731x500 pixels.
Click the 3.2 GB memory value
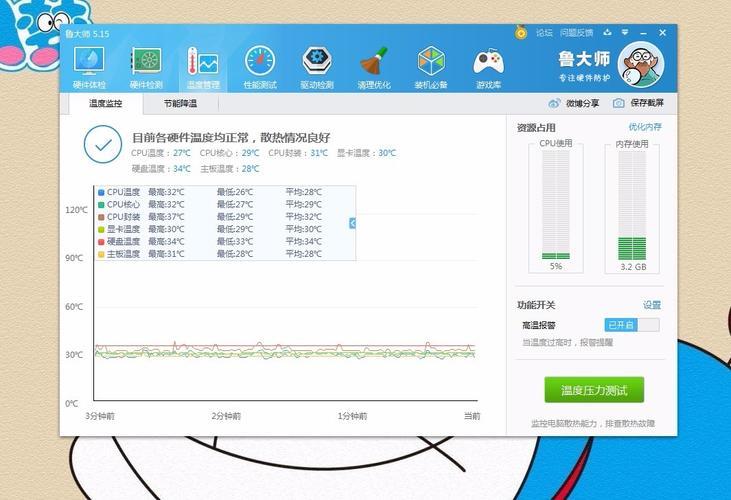(x=633, y=267)
